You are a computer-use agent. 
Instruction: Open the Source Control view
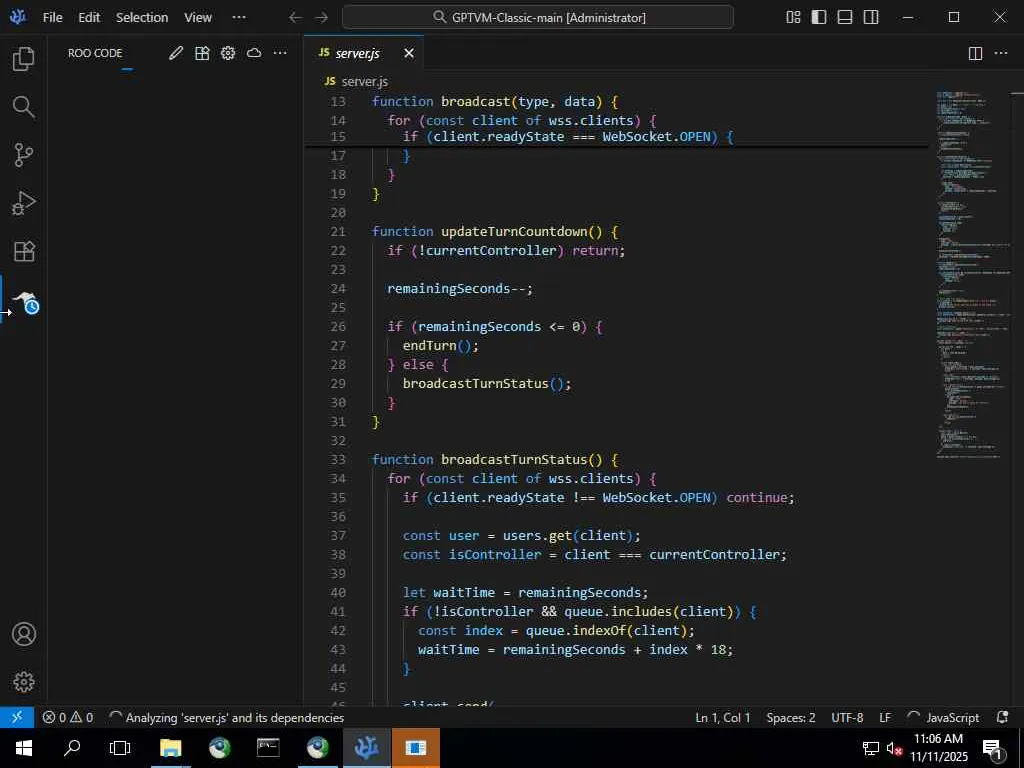point(24,155)
